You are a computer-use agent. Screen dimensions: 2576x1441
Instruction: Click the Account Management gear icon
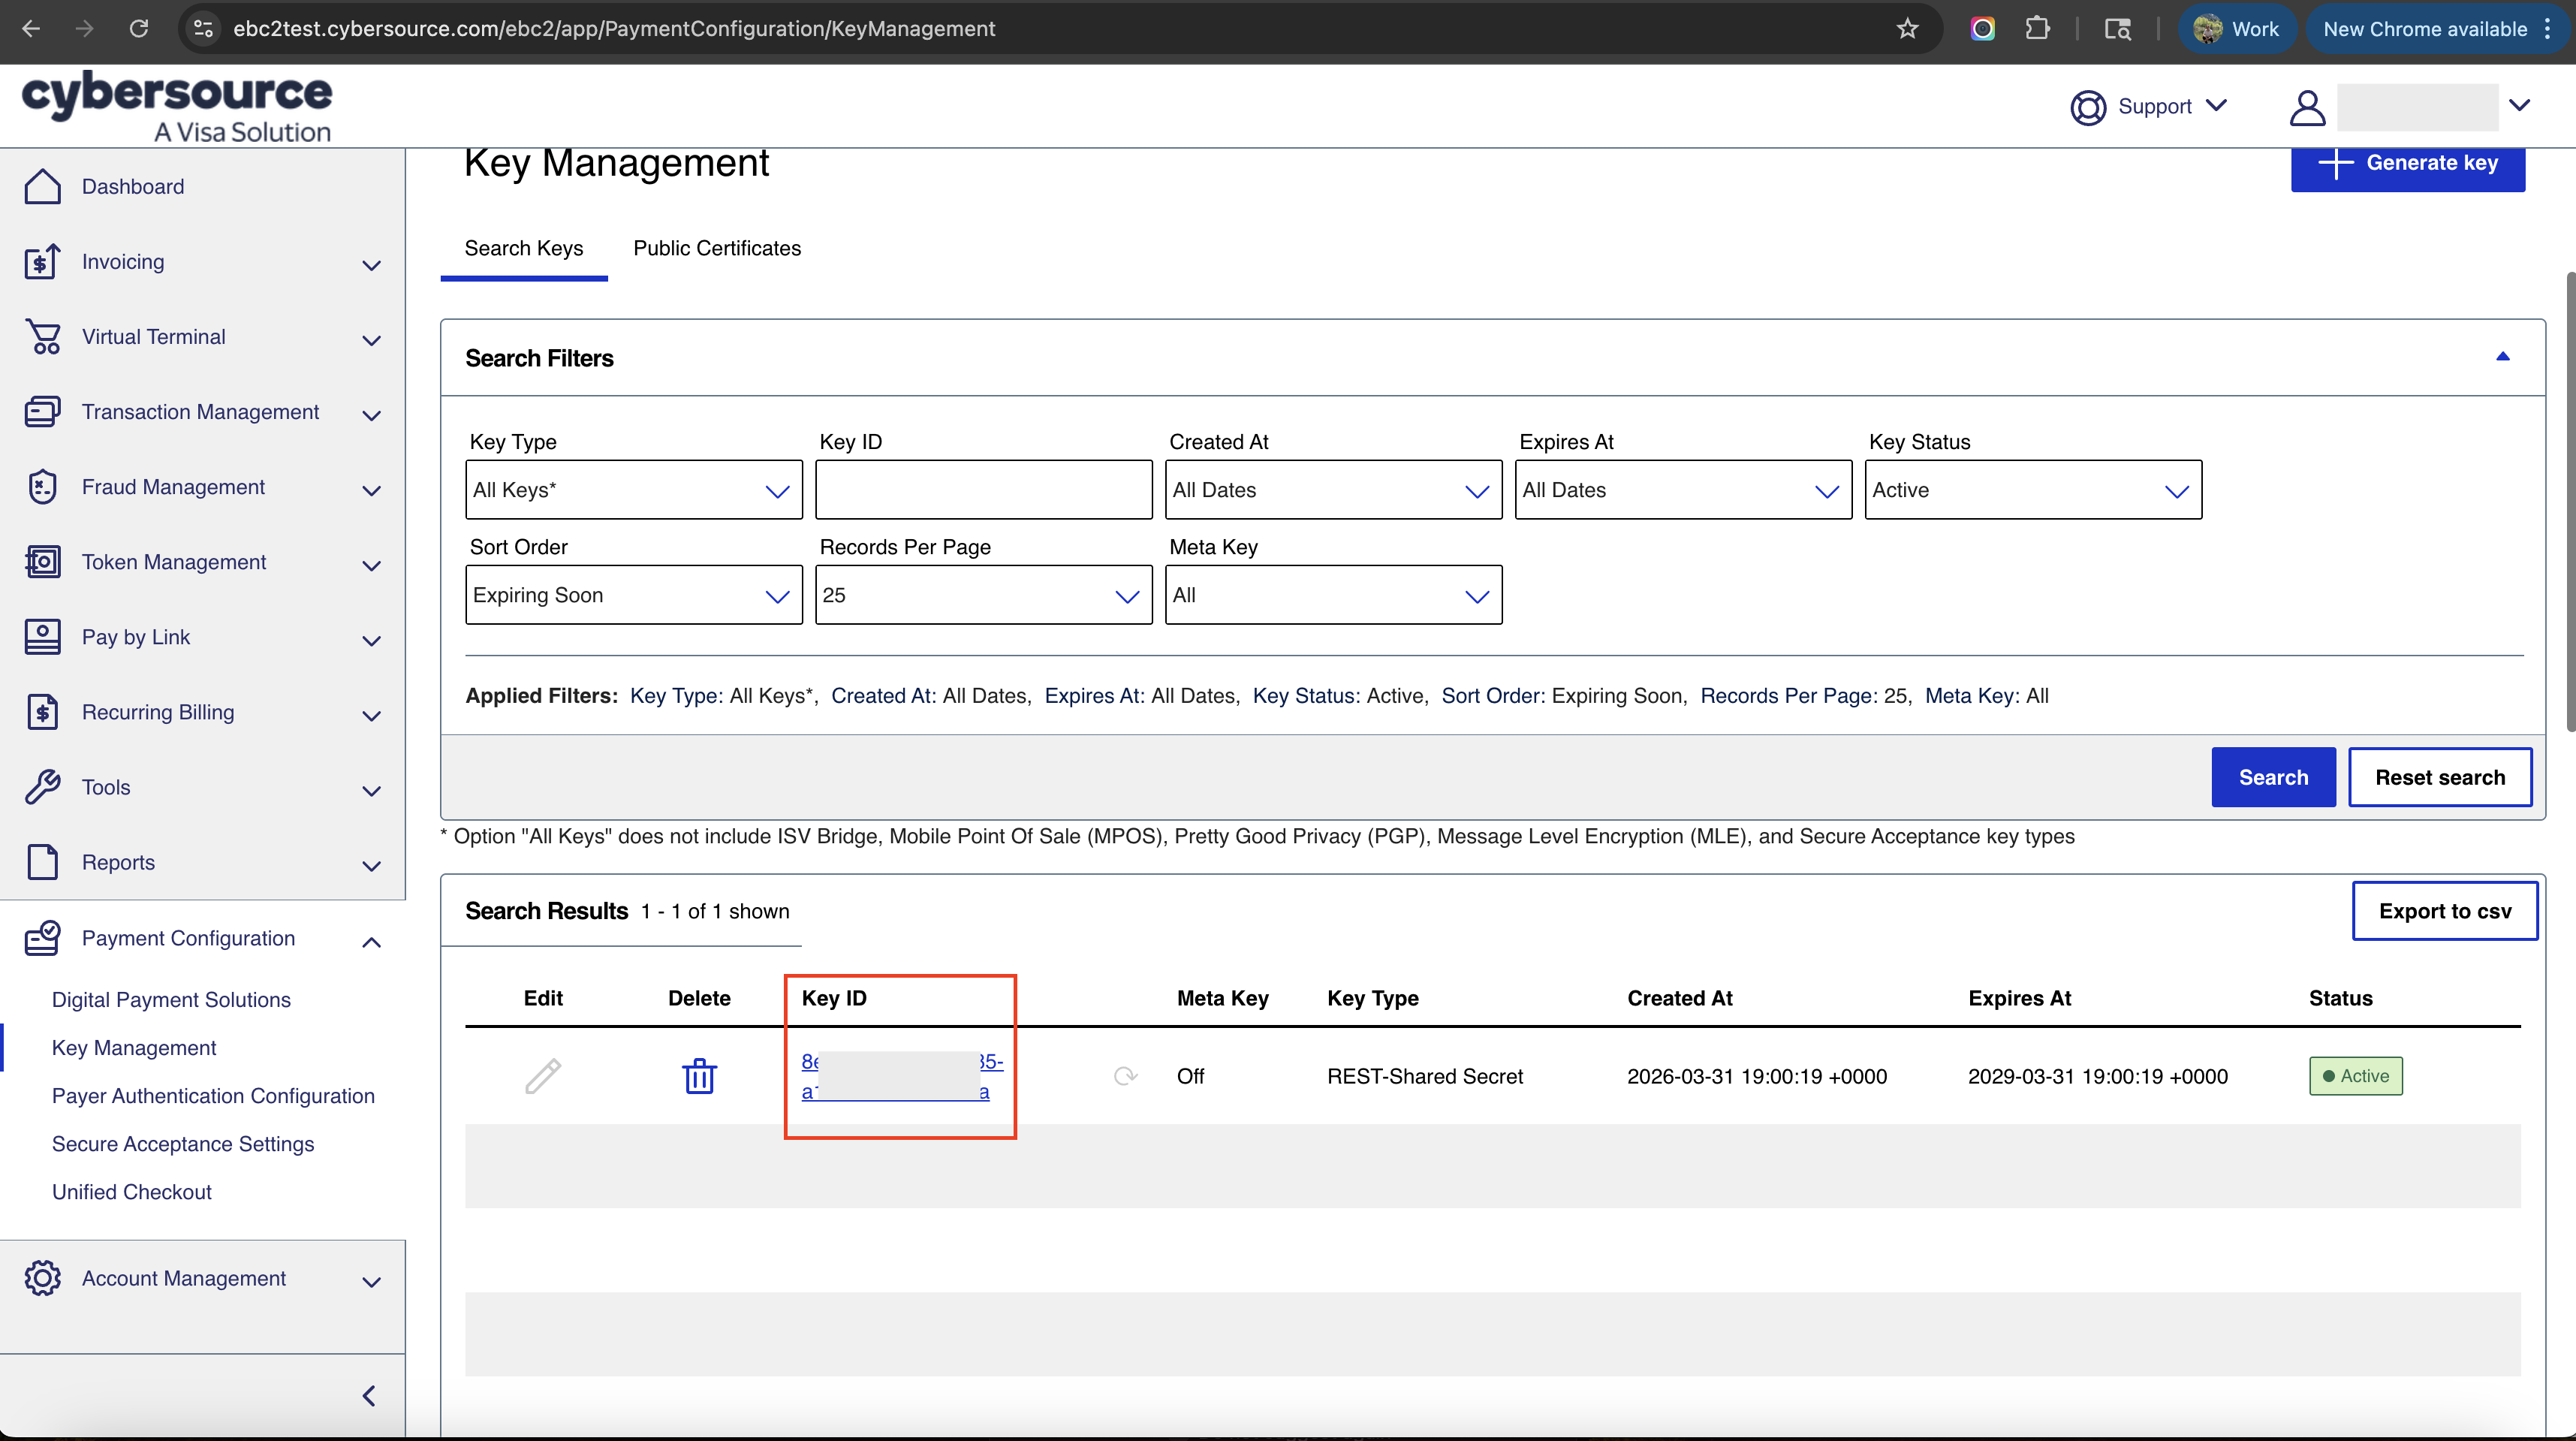coord(42,1278)
